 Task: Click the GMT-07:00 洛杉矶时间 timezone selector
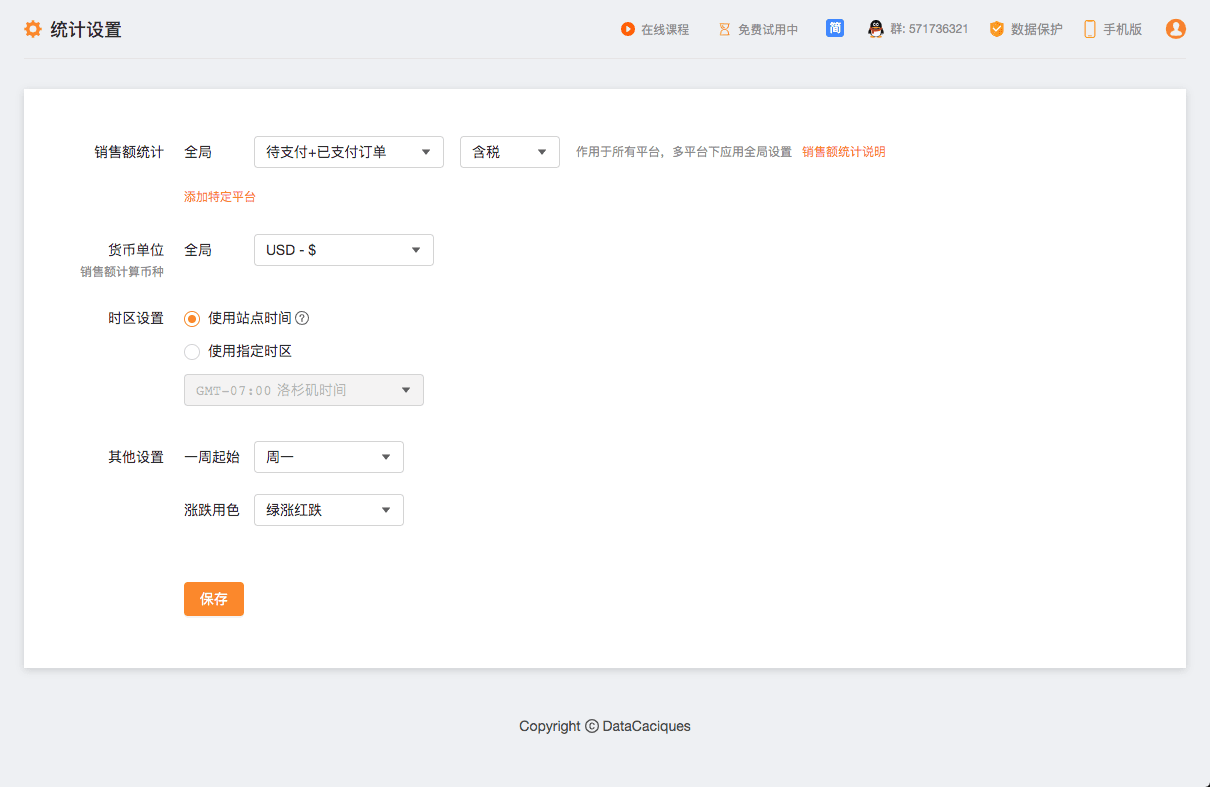[303, 390]
